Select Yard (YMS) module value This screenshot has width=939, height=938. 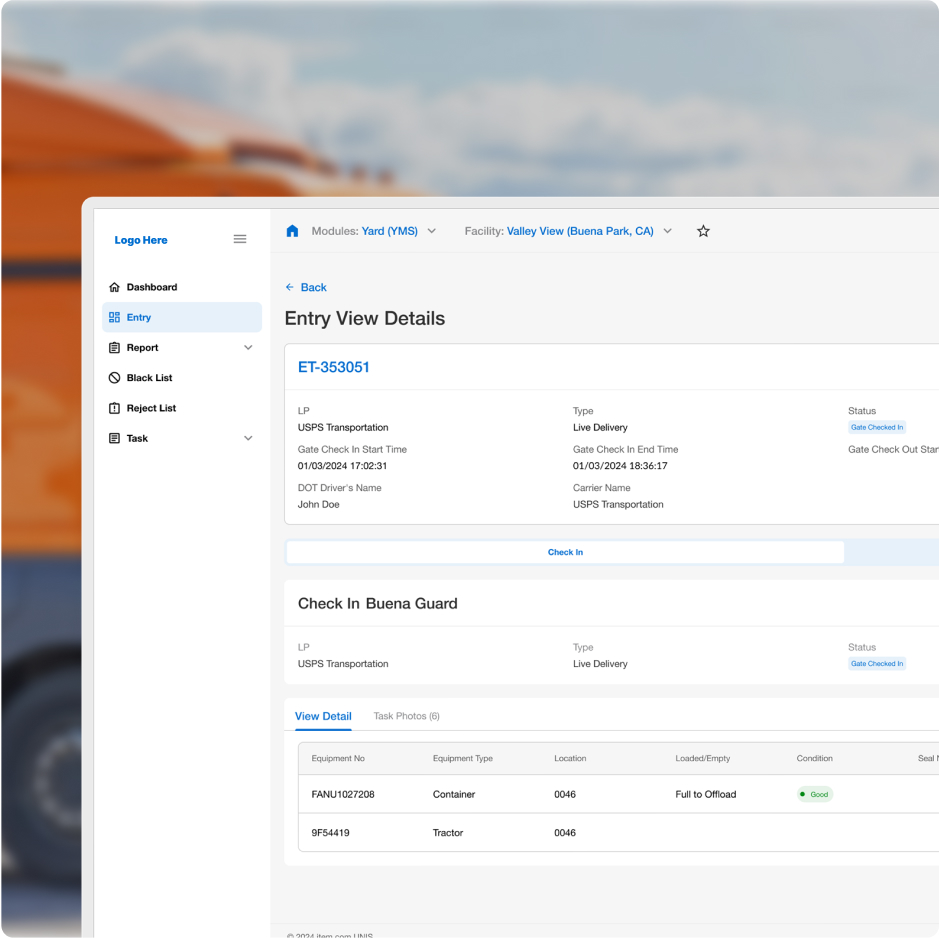pyautogui.click(x=389, y=231)
